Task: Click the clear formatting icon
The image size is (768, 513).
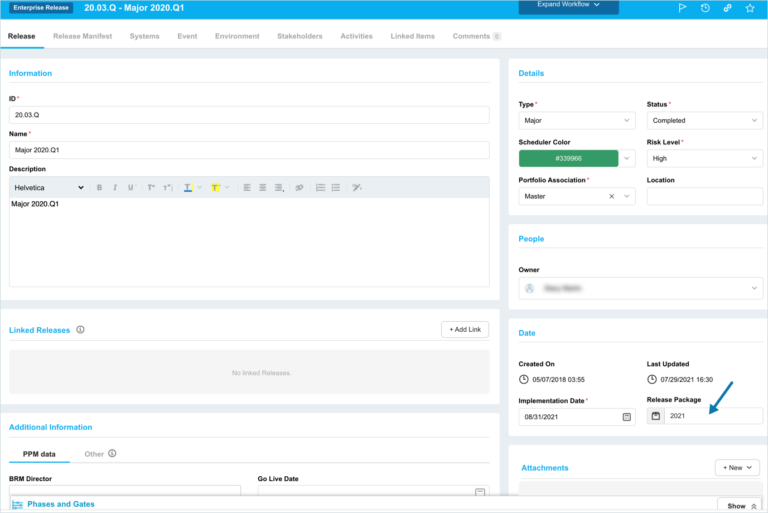Action: tap(357, 187)
